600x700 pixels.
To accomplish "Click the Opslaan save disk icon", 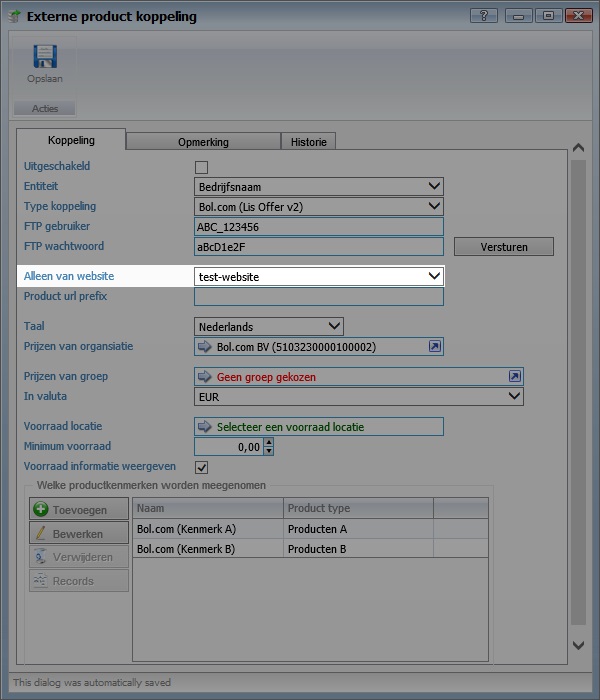I will (44, 57).
